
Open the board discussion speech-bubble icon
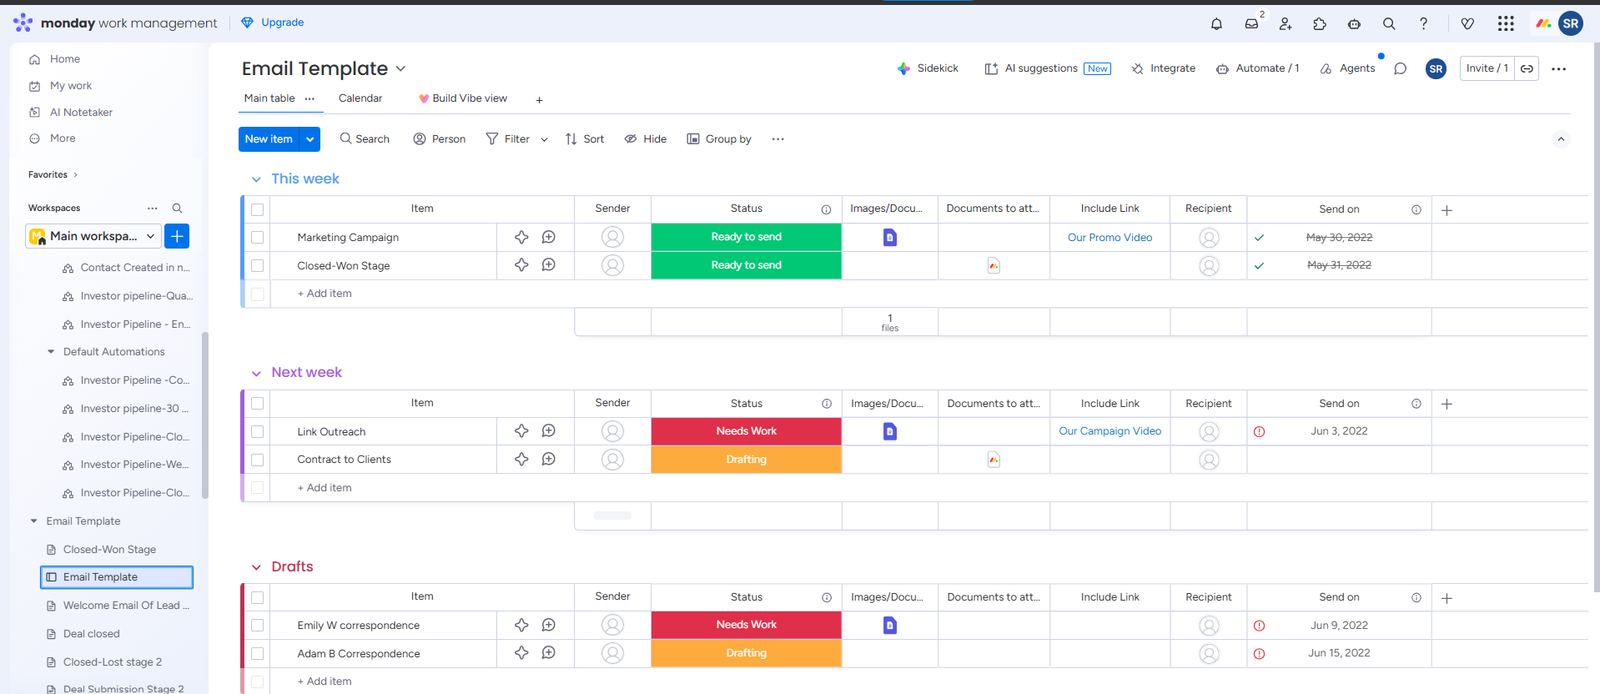point(1400,69)
